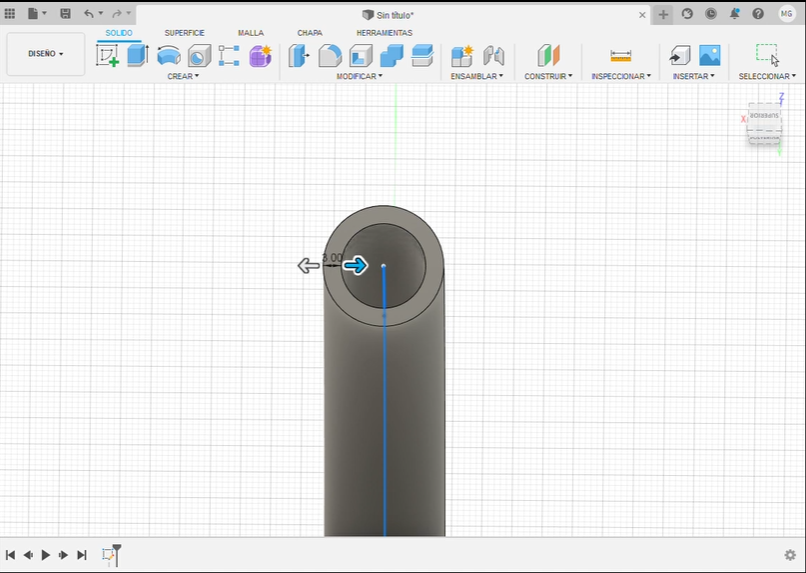Open the notifications bell

pyautogui.click(x=735, y=14)
